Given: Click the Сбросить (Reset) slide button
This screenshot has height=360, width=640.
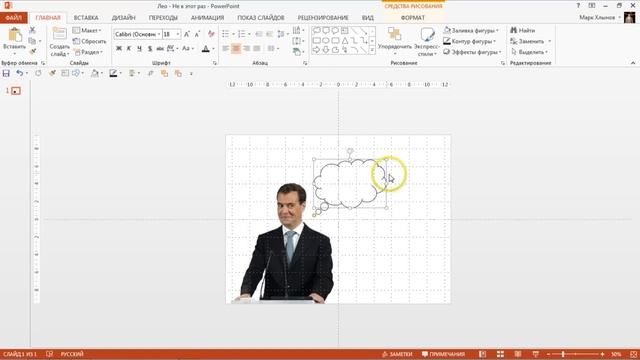Looking at the screenshot, I should coord(89,41).
